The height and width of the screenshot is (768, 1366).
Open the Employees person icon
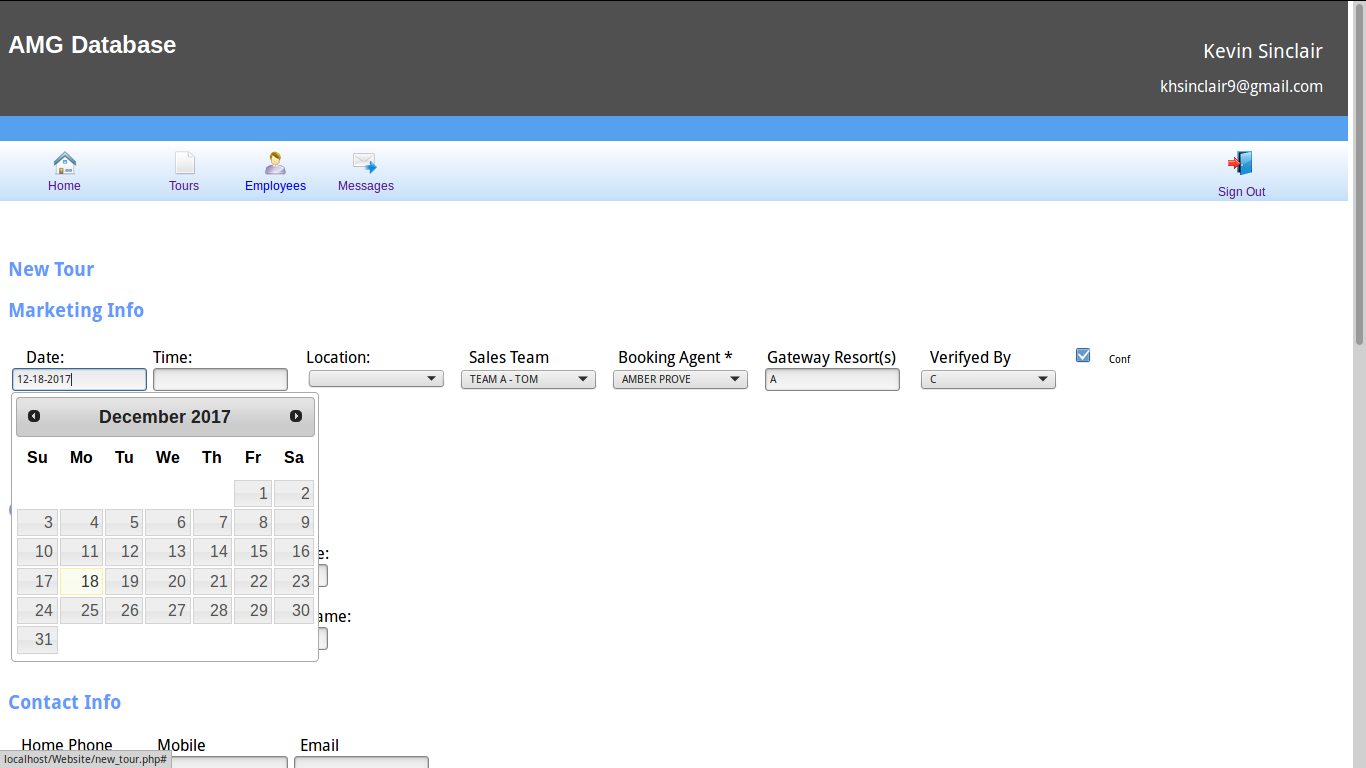point(275,164)
